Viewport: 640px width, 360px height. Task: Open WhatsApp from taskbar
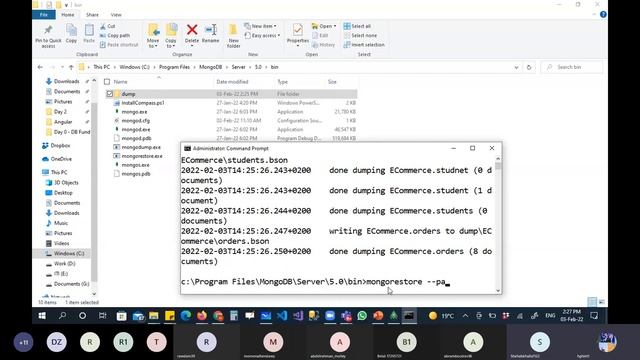coord(362,316)
